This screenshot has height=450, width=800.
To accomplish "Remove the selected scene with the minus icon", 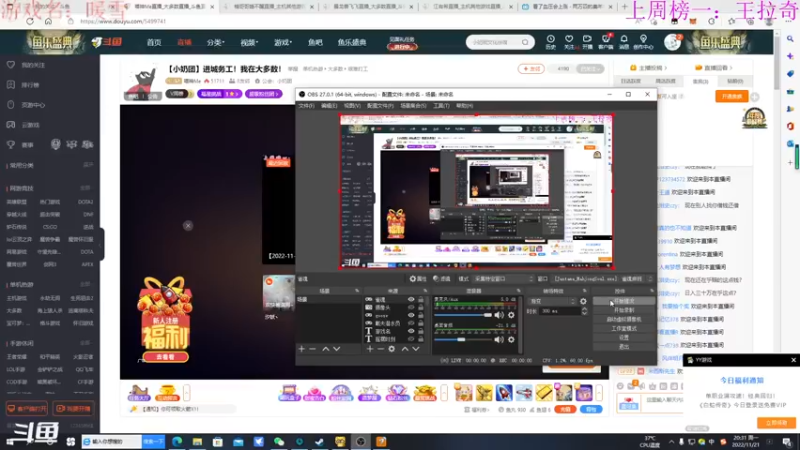I will (x=313, y=349).
